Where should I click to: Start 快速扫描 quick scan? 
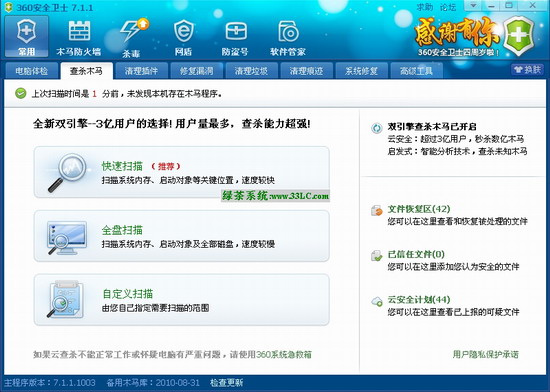coord(182,172)
